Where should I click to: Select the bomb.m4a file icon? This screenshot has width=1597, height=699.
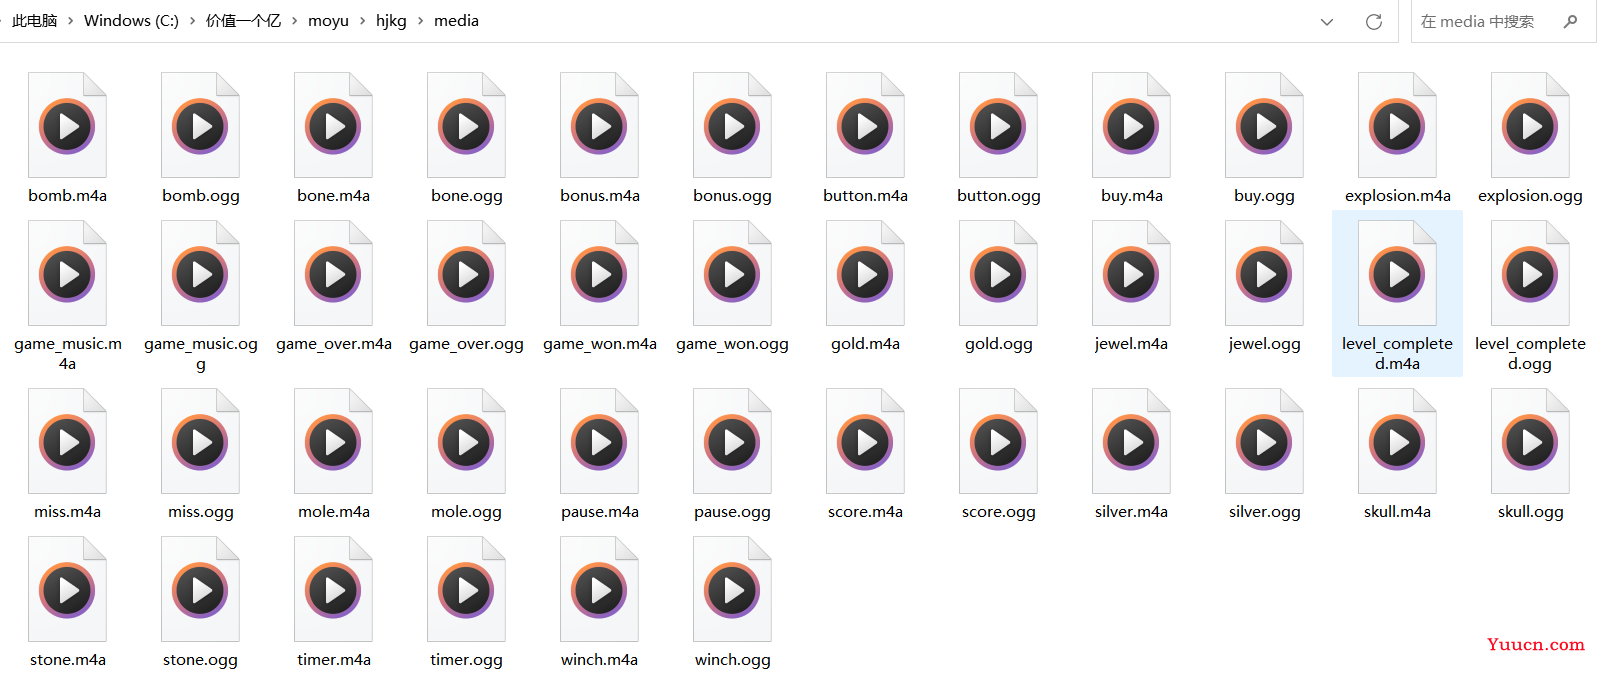point(67,125)
